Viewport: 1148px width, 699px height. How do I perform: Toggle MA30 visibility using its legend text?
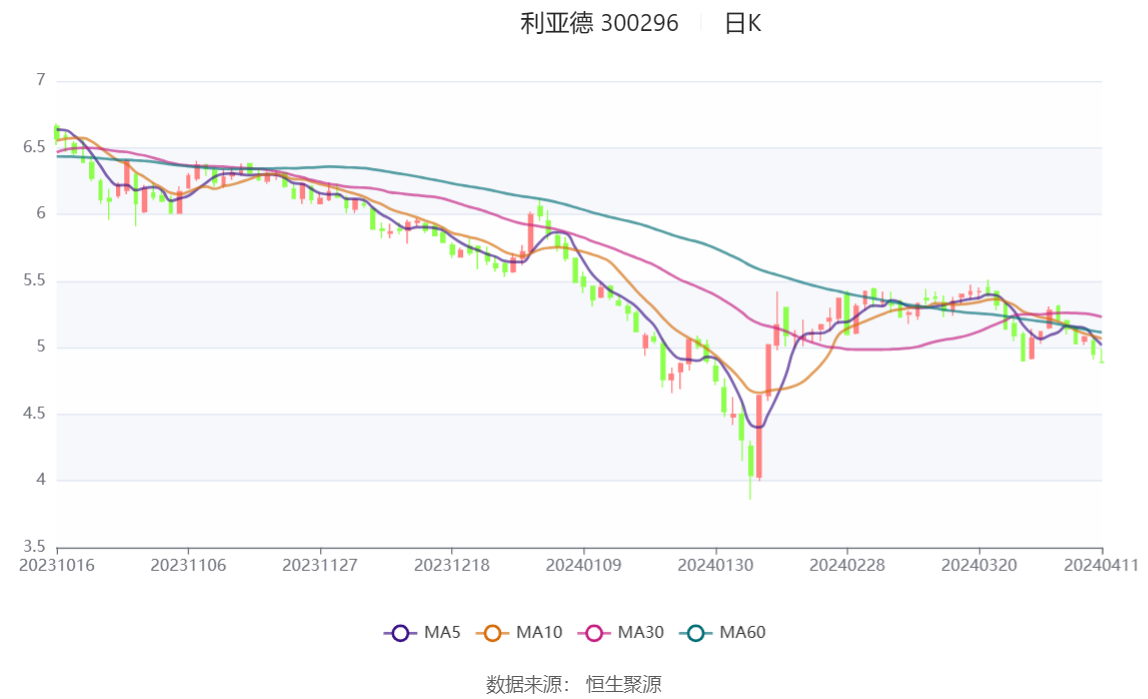coord(641,633)
